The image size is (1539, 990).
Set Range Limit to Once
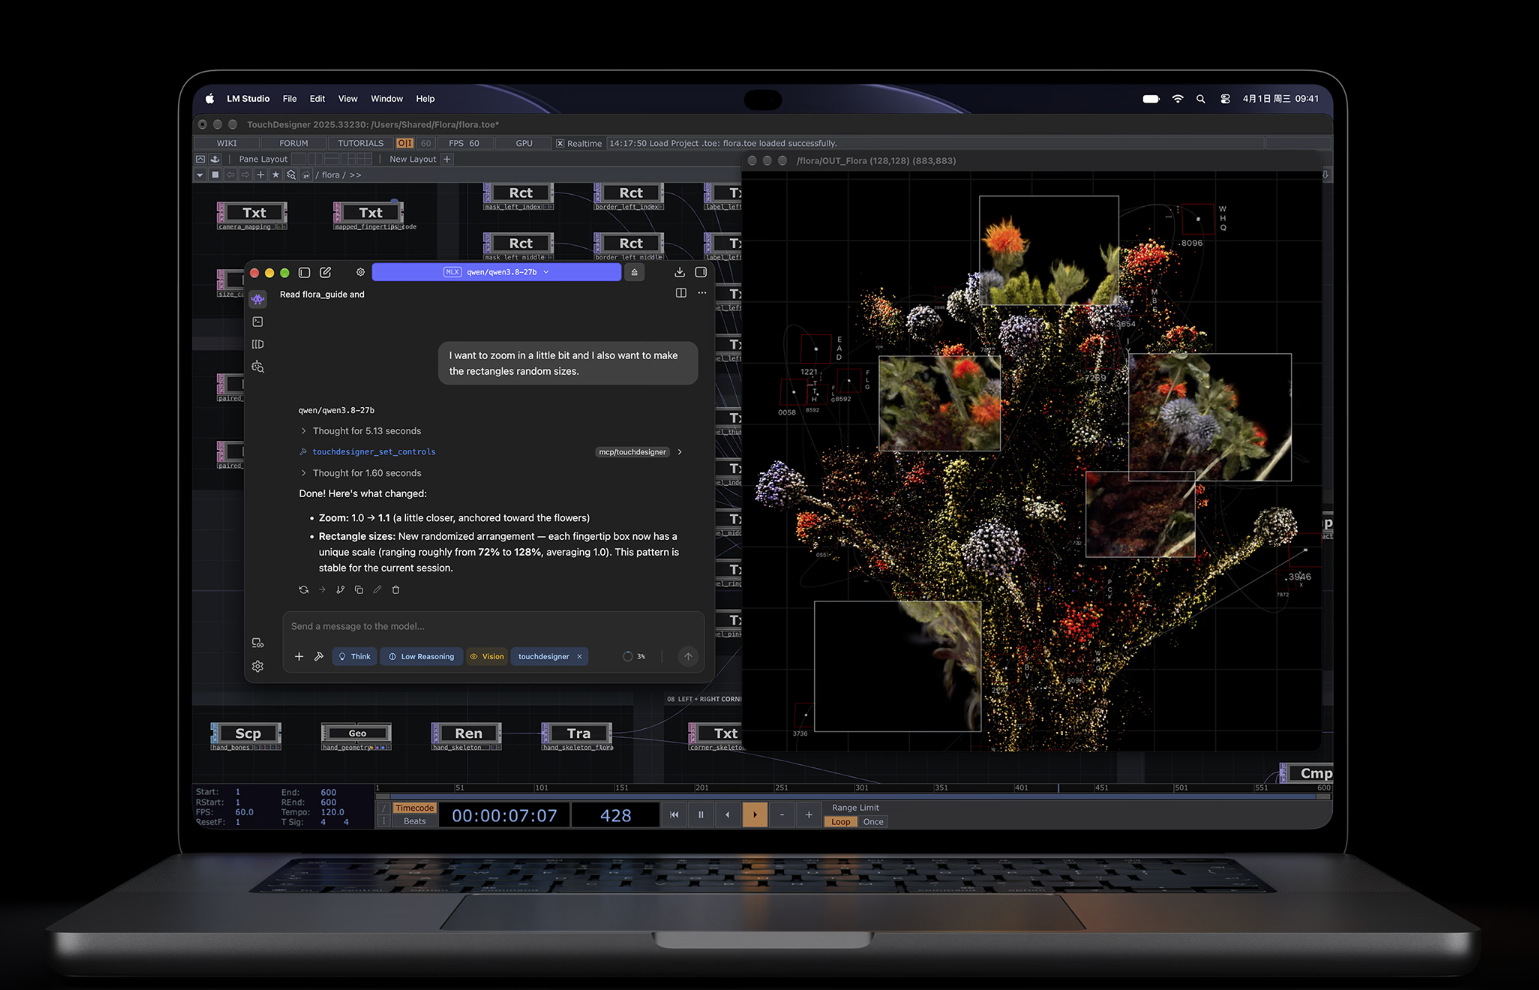(x=873, y=822)
